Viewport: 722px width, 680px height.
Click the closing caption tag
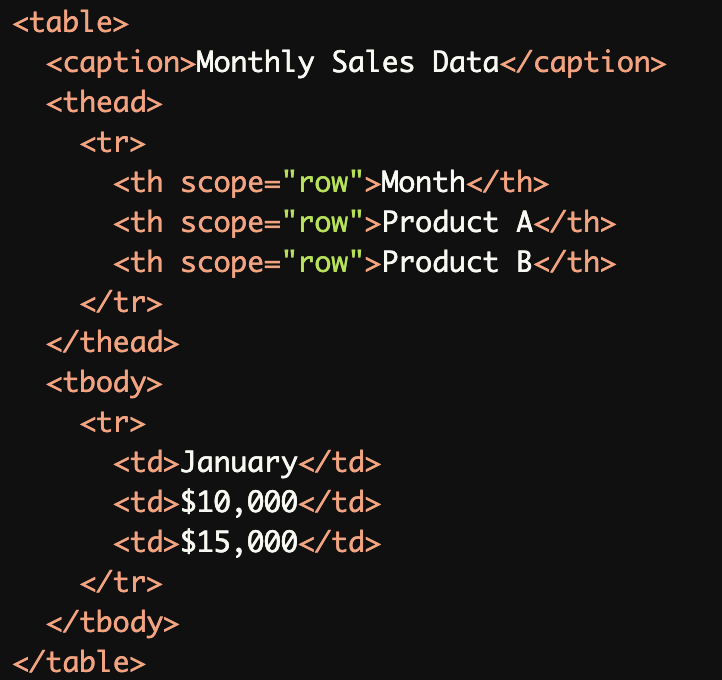(x=582, y=63)
